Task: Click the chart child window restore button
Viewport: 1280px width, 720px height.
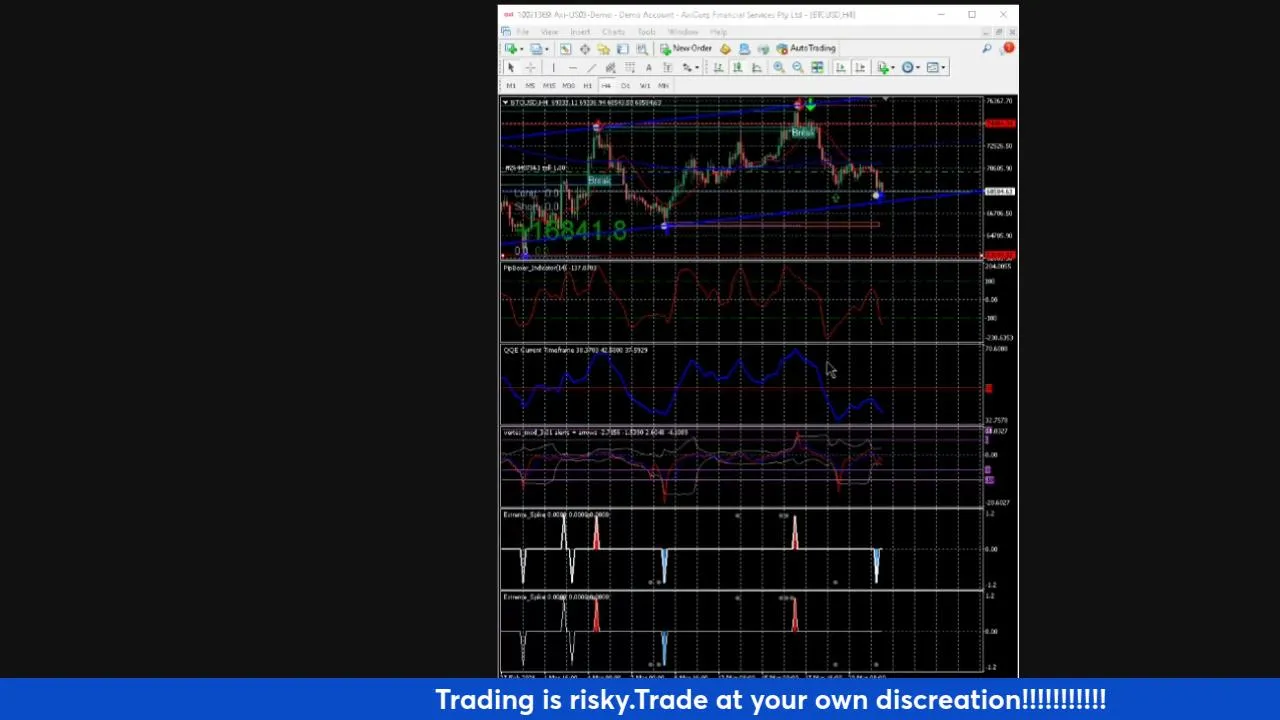Action: (998, 32)
